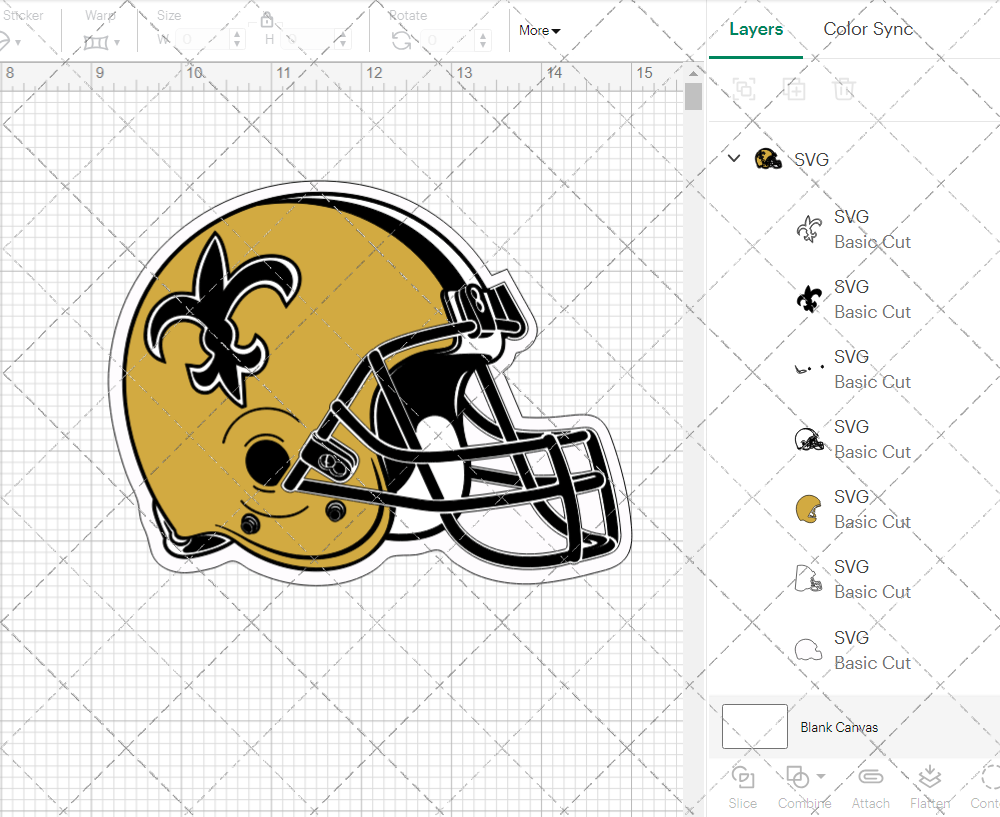
Task: Click the canvas scrollbar up arrow
Action: click(693, 71)
